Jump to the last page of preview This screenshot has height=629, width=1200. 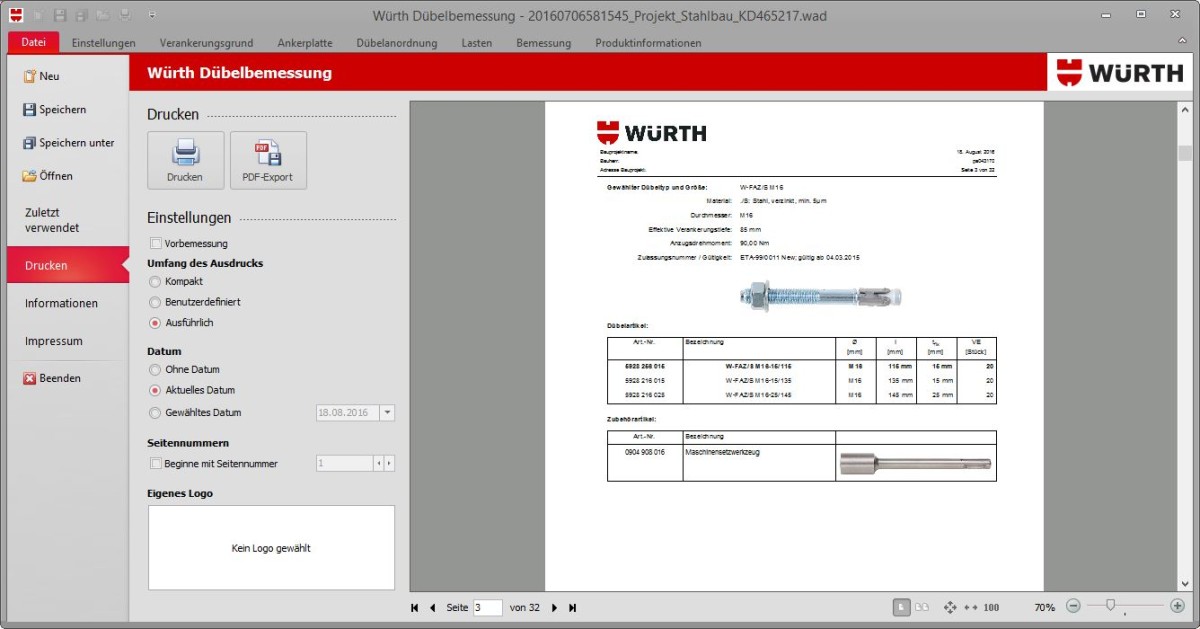[573, 607]
